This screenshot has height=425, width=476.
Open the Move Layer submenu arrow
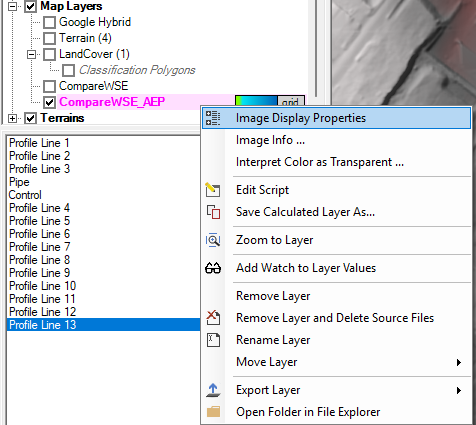tap(459, 362)
